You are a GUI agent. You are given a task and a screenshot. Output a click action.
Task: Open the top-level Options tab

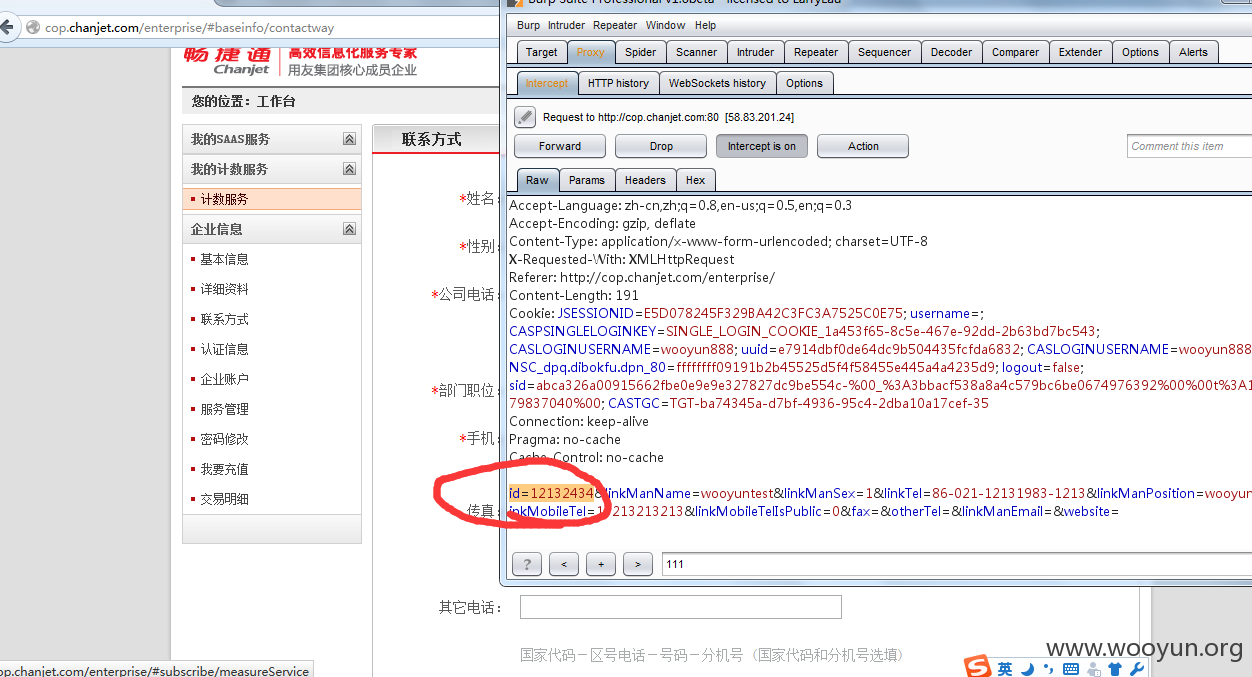(1140, 52)
